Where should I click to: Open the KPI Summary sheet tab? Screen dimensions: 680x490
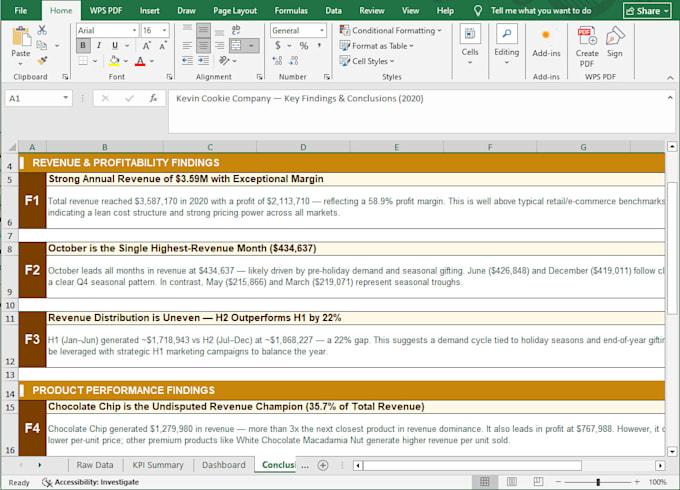pyautogui.click(x=158, y=465)
